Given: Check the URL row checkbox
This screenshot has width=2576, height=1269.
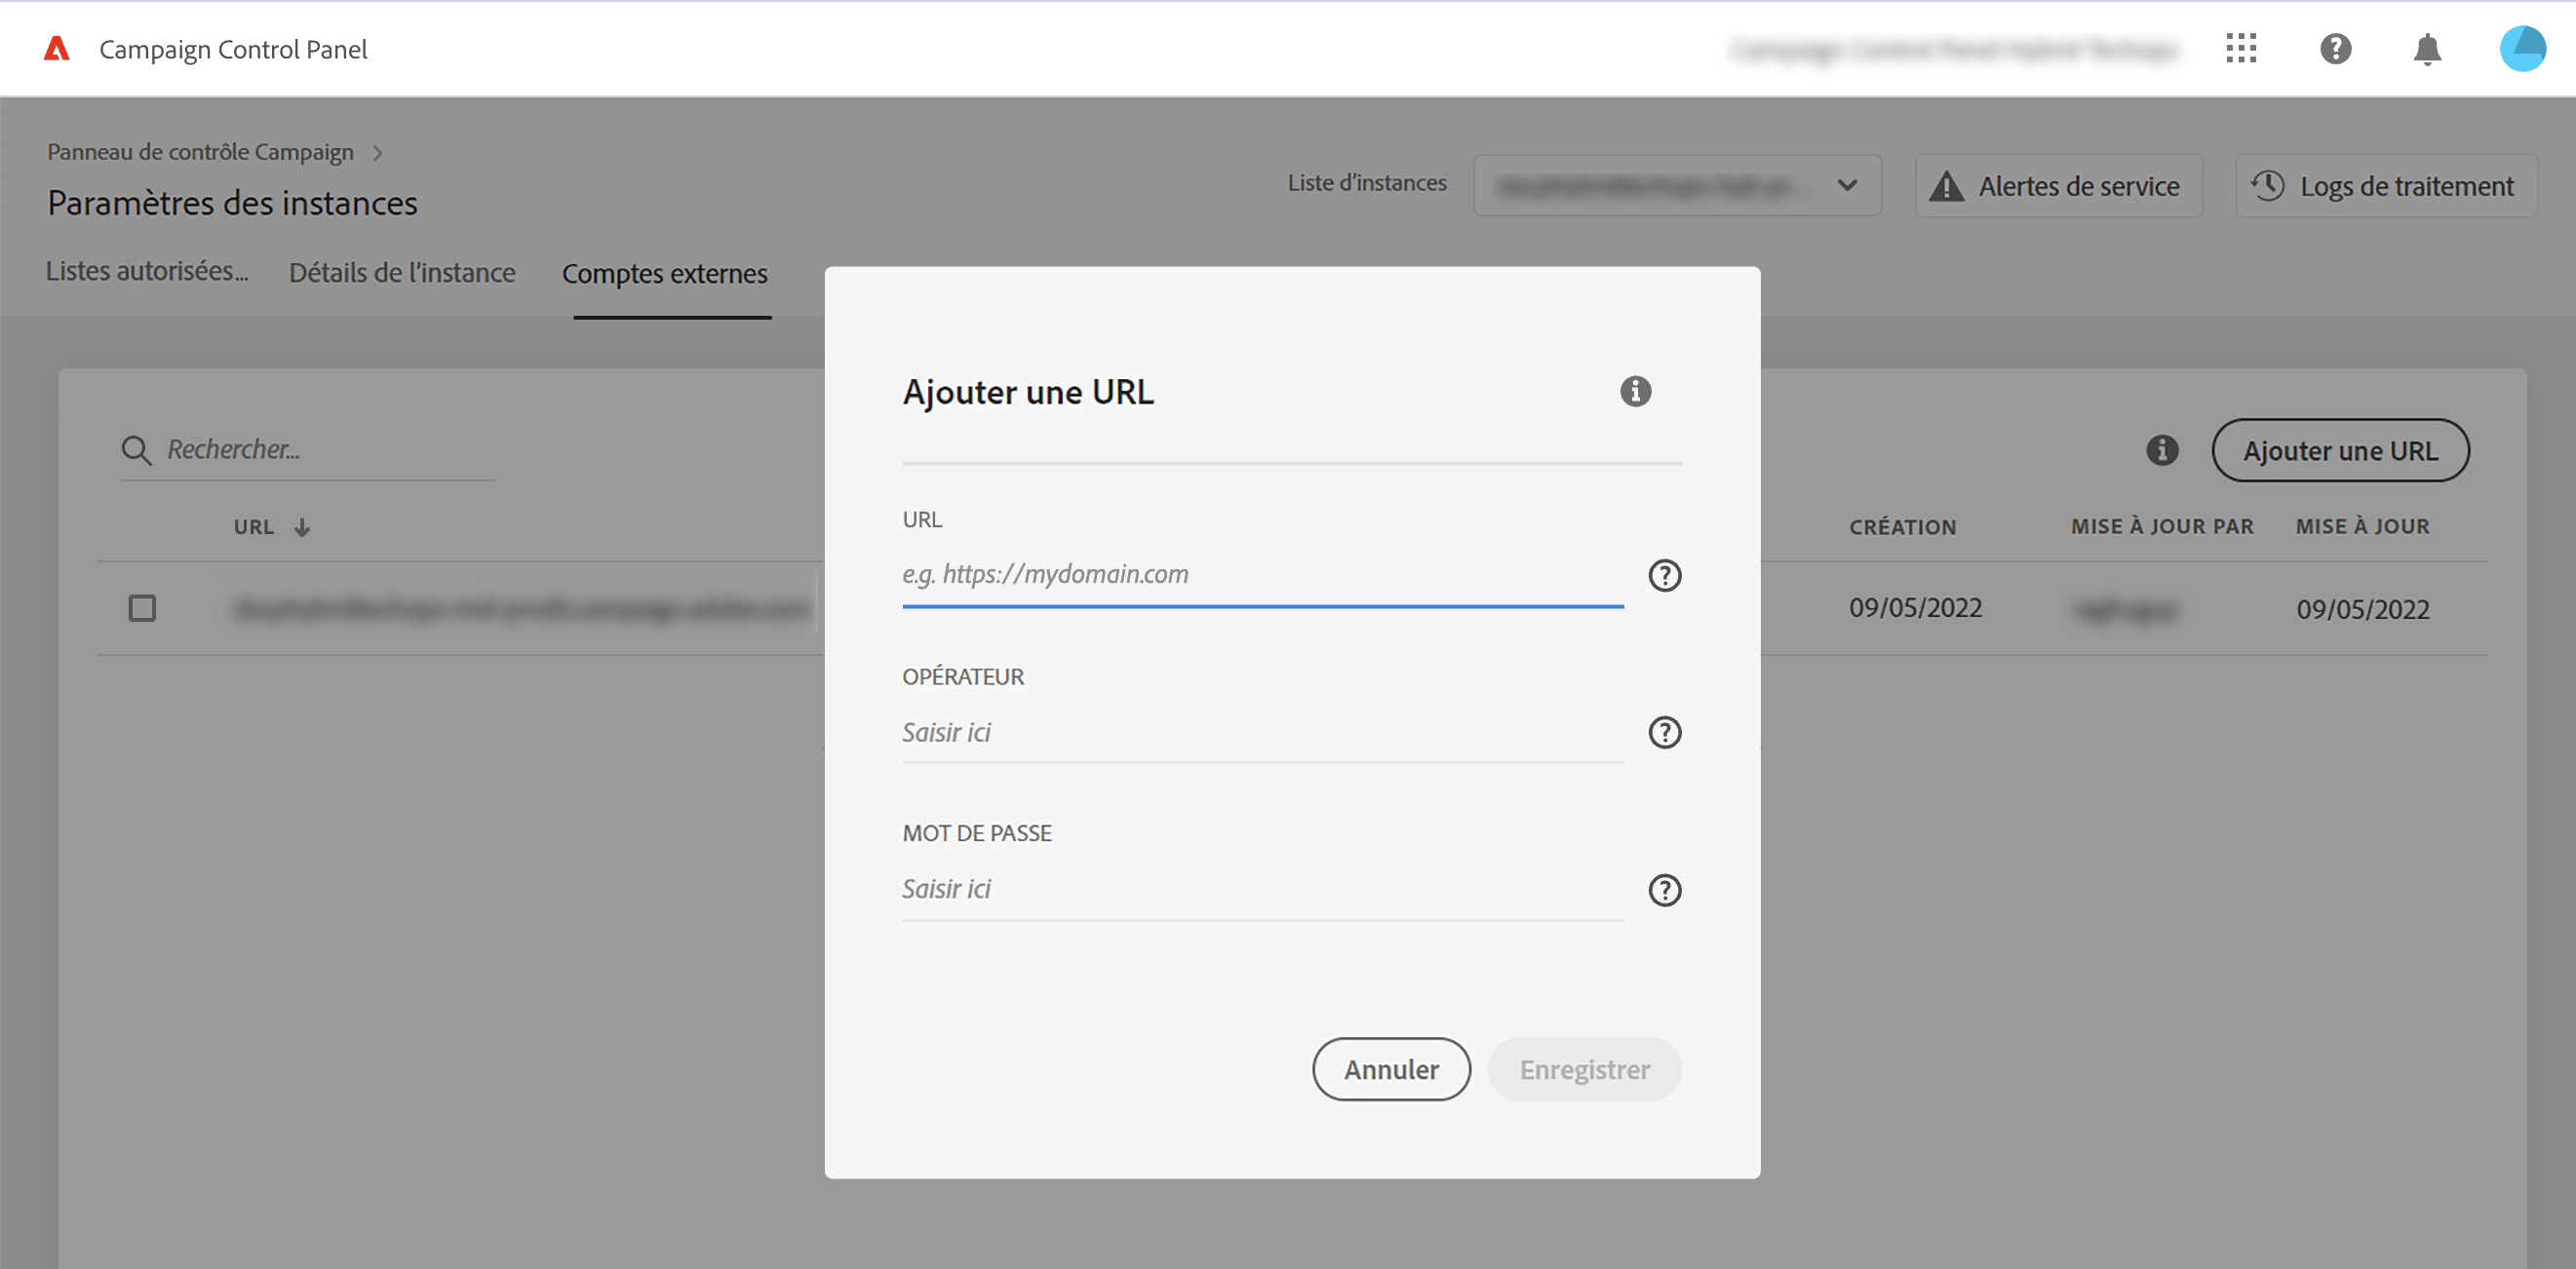Looking at the screenshot, I should click(142, 608).
